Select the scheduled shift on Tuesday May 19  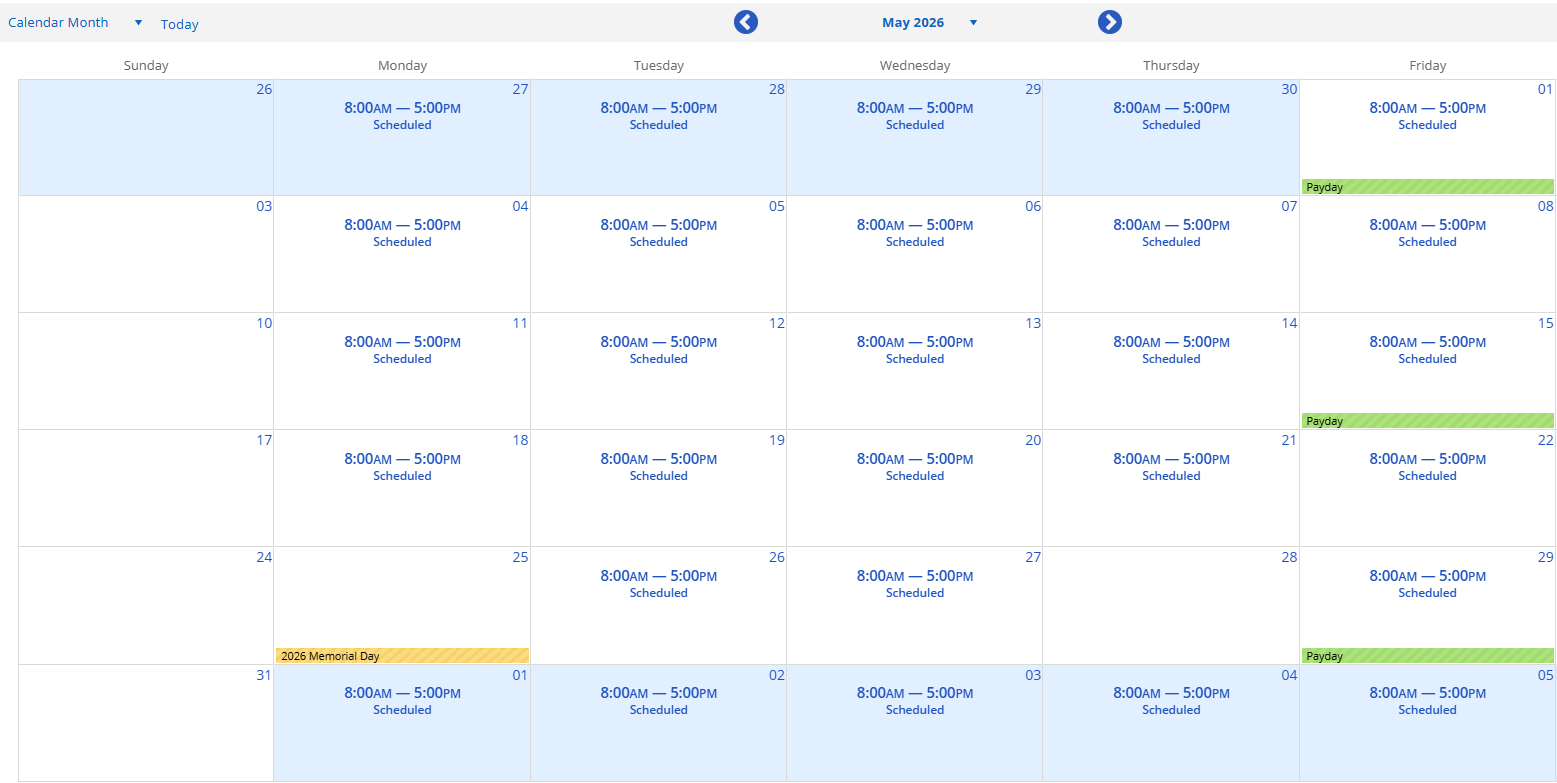click(658, 467)
